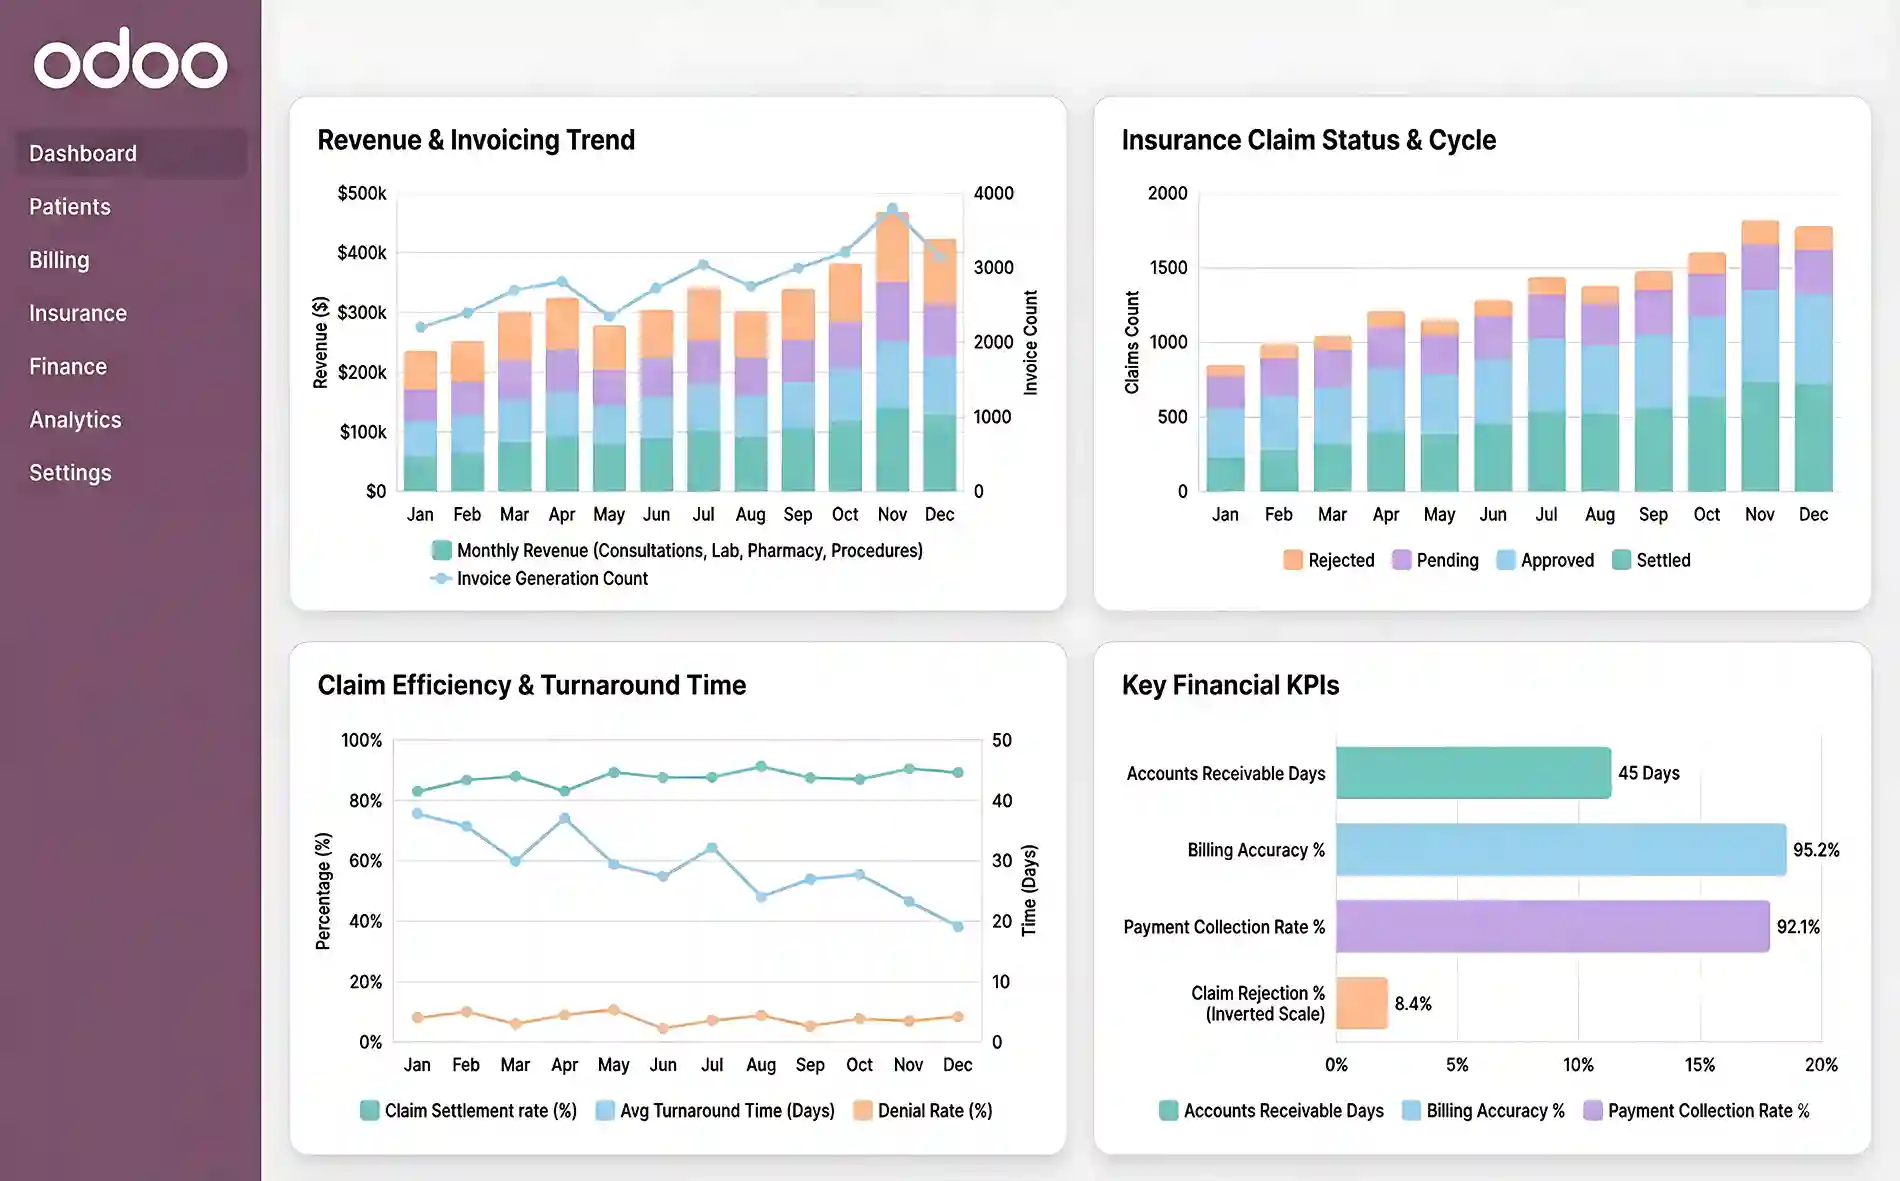Viewport: 1900px width, 1181px height.
Task: Toggle the Pending legend item
Action: pos(1437,560)
